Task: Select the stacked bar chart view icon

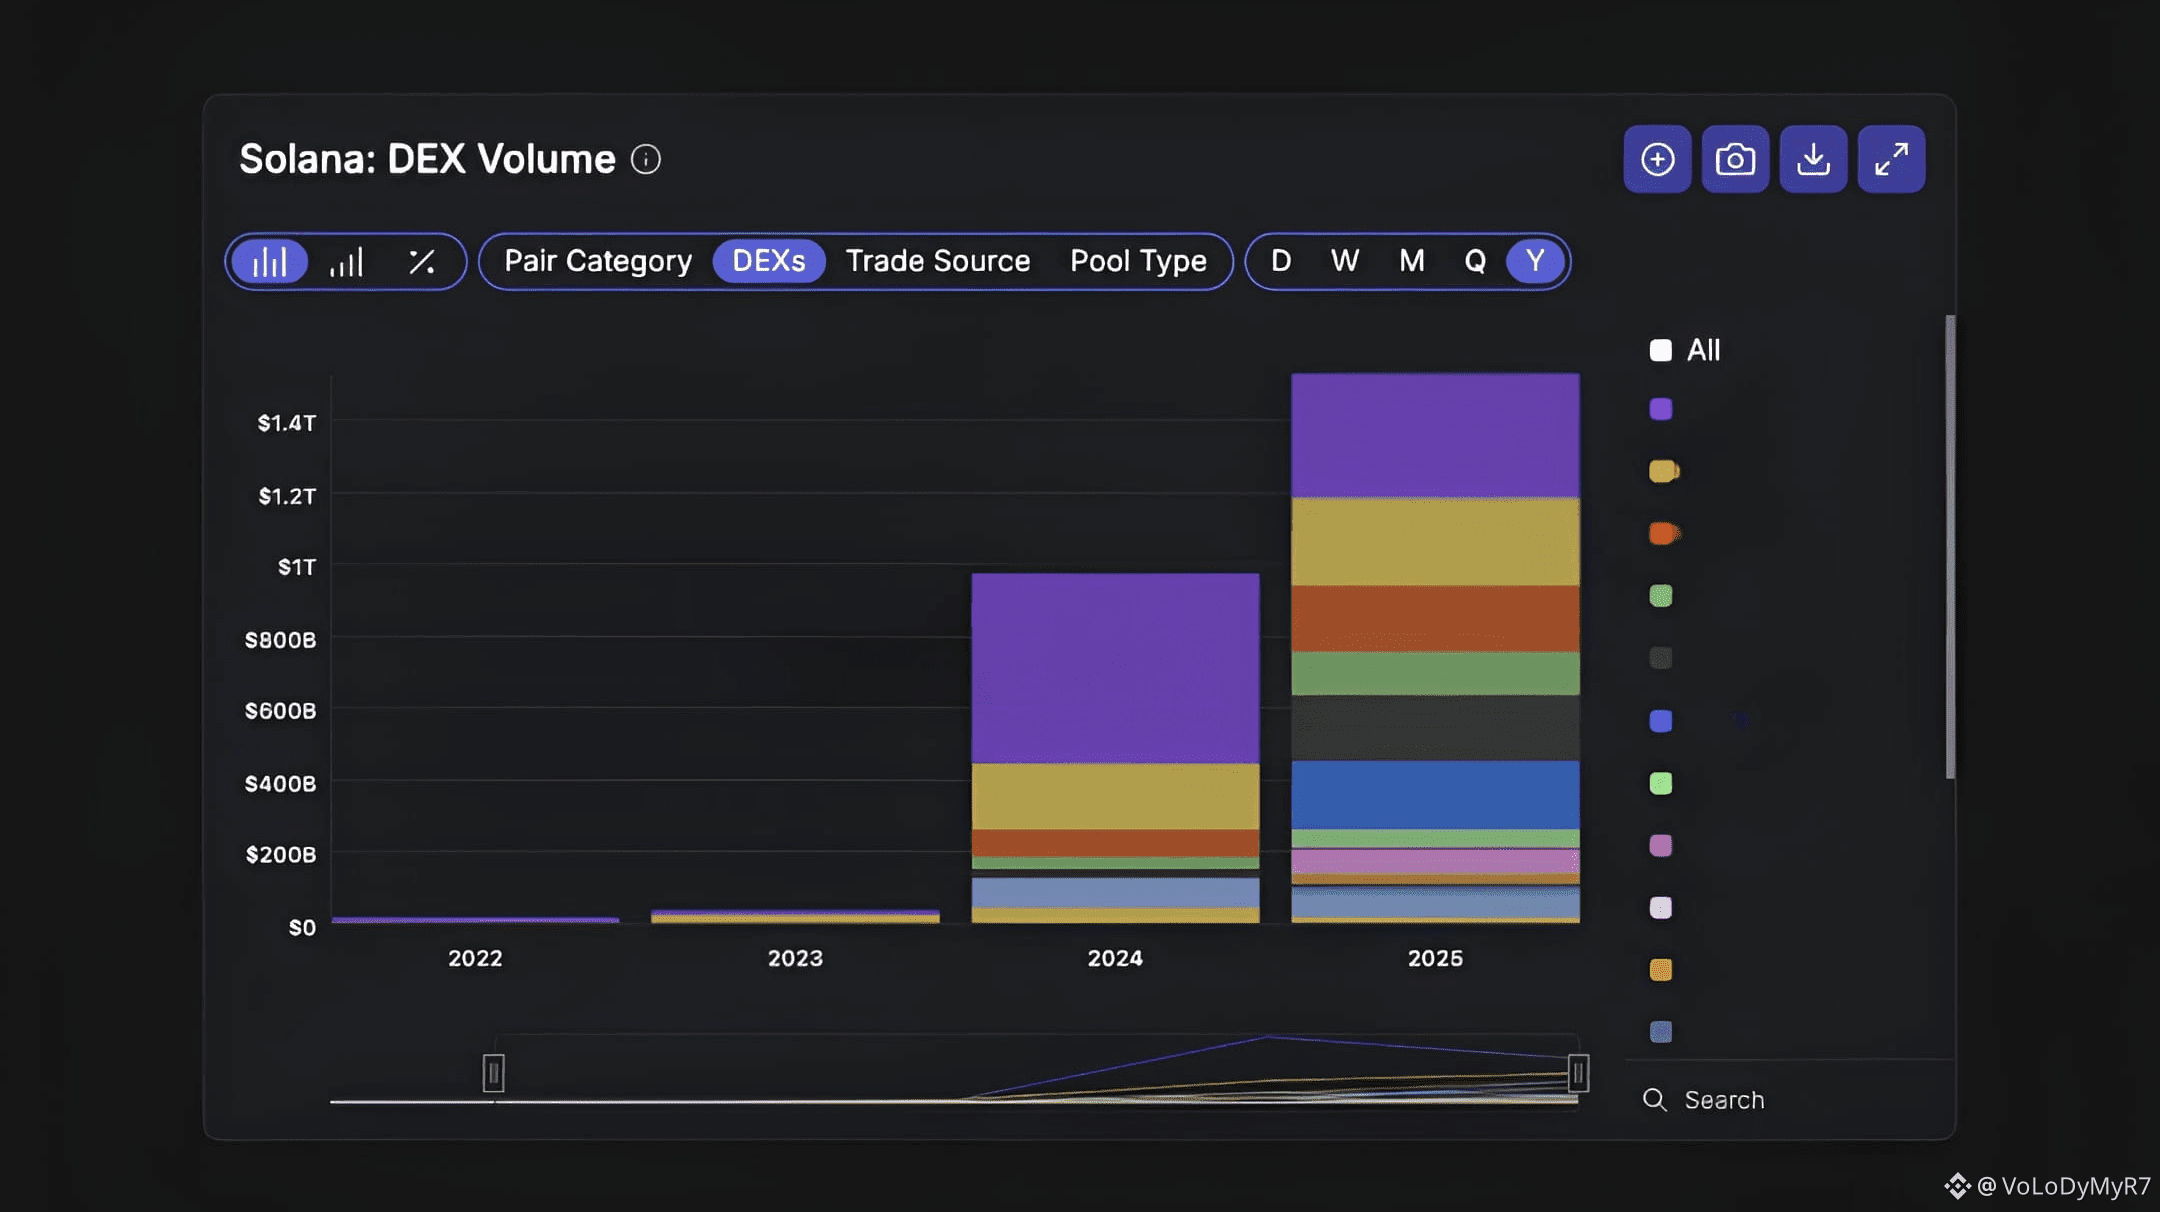Action: [269, 262]
